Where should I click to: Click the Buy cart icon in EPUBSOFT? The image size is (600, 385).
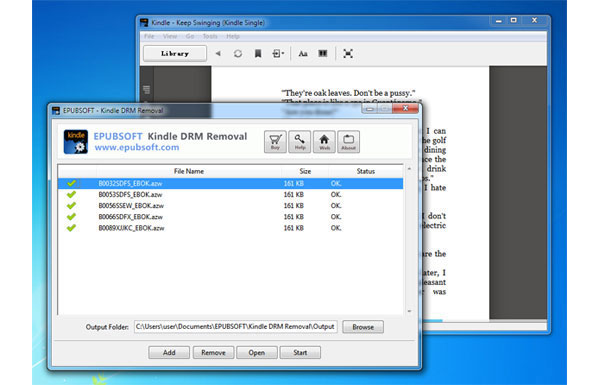(275, 142)
